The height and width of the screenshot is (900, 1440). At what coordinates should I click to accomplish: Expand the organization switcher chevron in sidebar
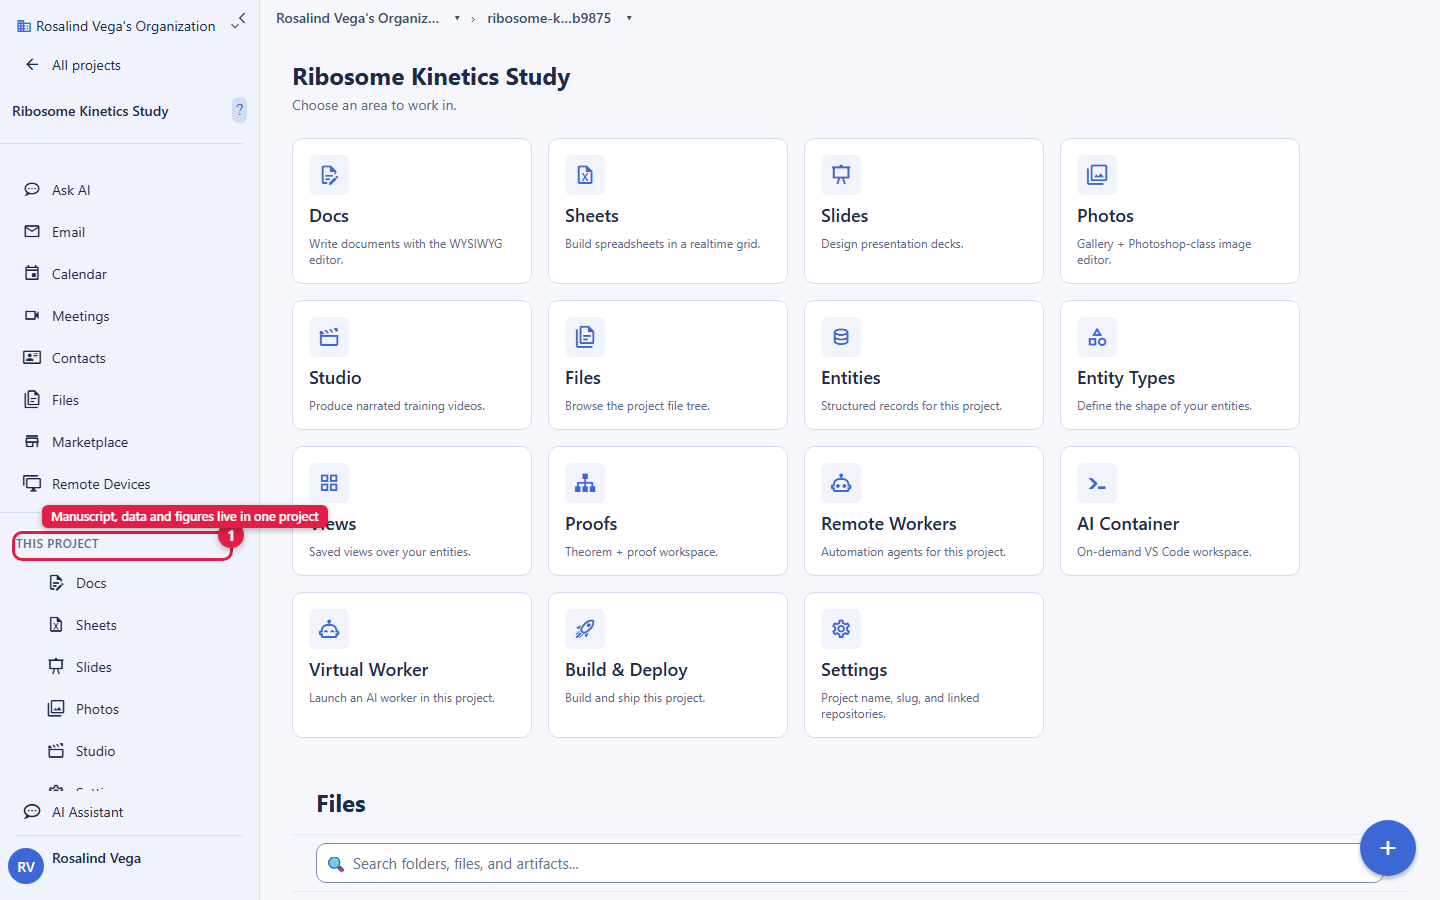click(235, 27)
